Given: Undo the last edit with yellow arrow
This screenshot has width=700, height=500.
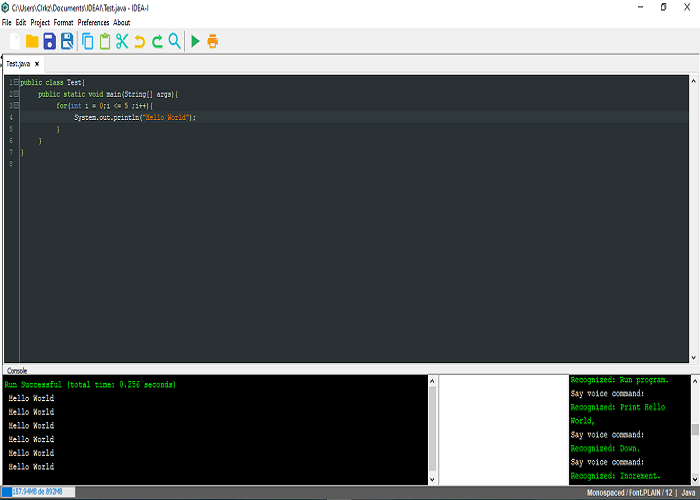Looking at the screenshot, I should pos(140,41).
